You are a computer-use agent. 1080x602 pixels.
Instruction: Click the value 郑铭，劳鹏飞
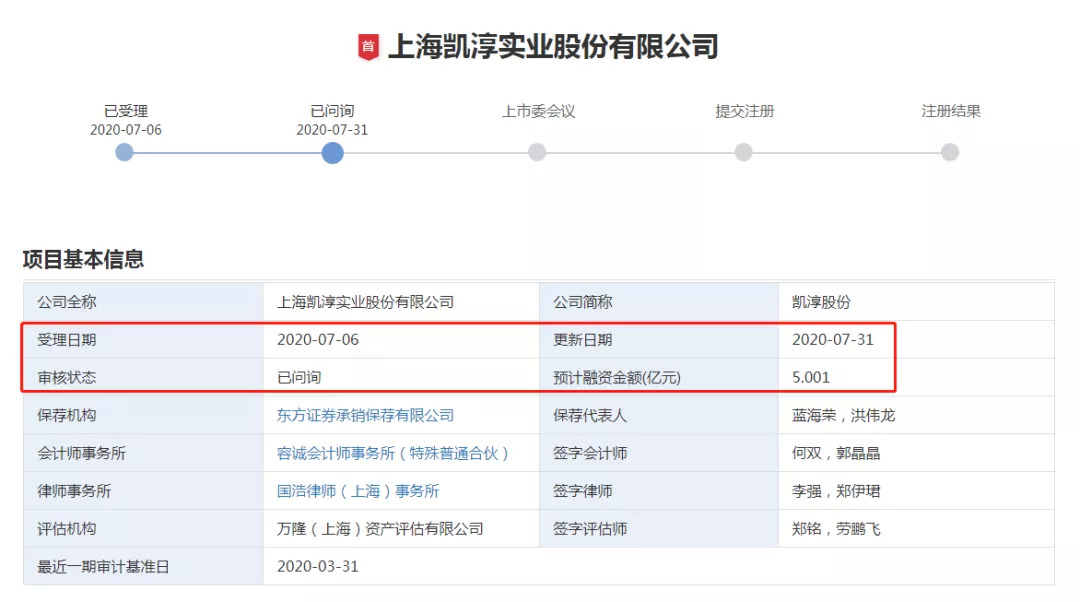pyautogui.click(x=835, y=529)
